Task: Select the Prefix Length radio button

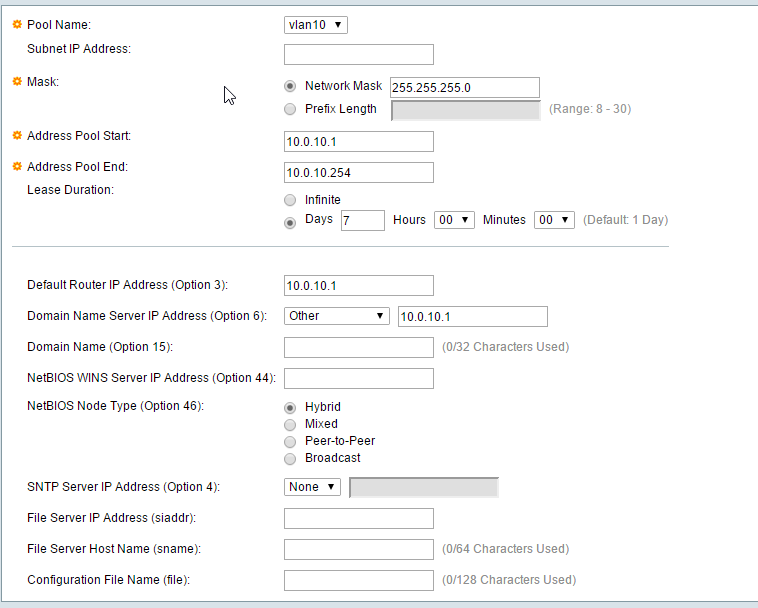Action: 290,109
